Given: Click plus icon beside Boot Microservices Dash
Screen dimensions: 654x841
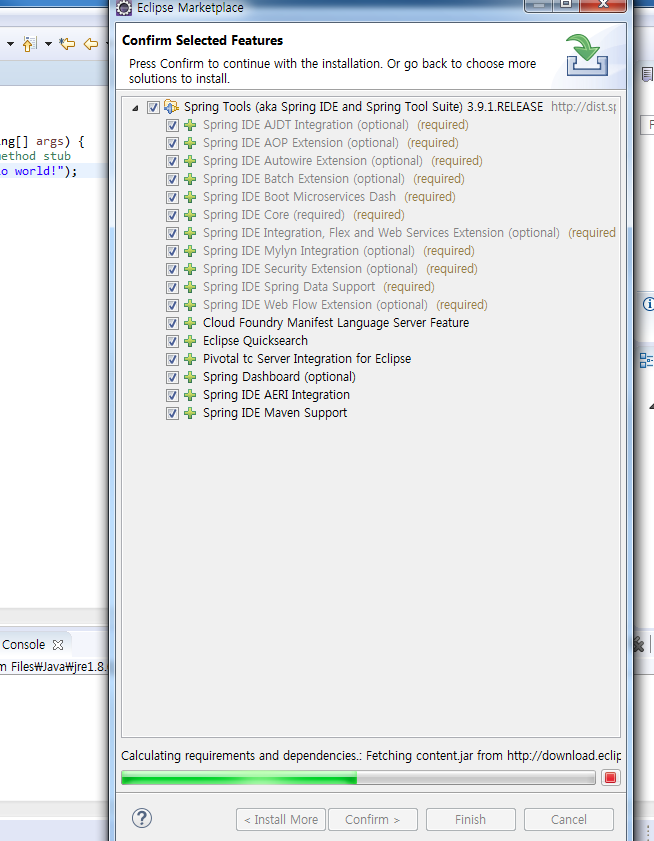Looking at the screenshot, I should pos(190,197).
